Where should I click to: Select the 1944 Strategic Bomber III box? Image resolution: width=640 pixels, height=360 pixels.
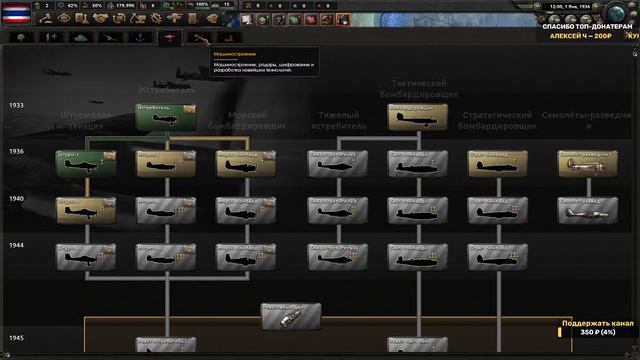coord(498,257)
